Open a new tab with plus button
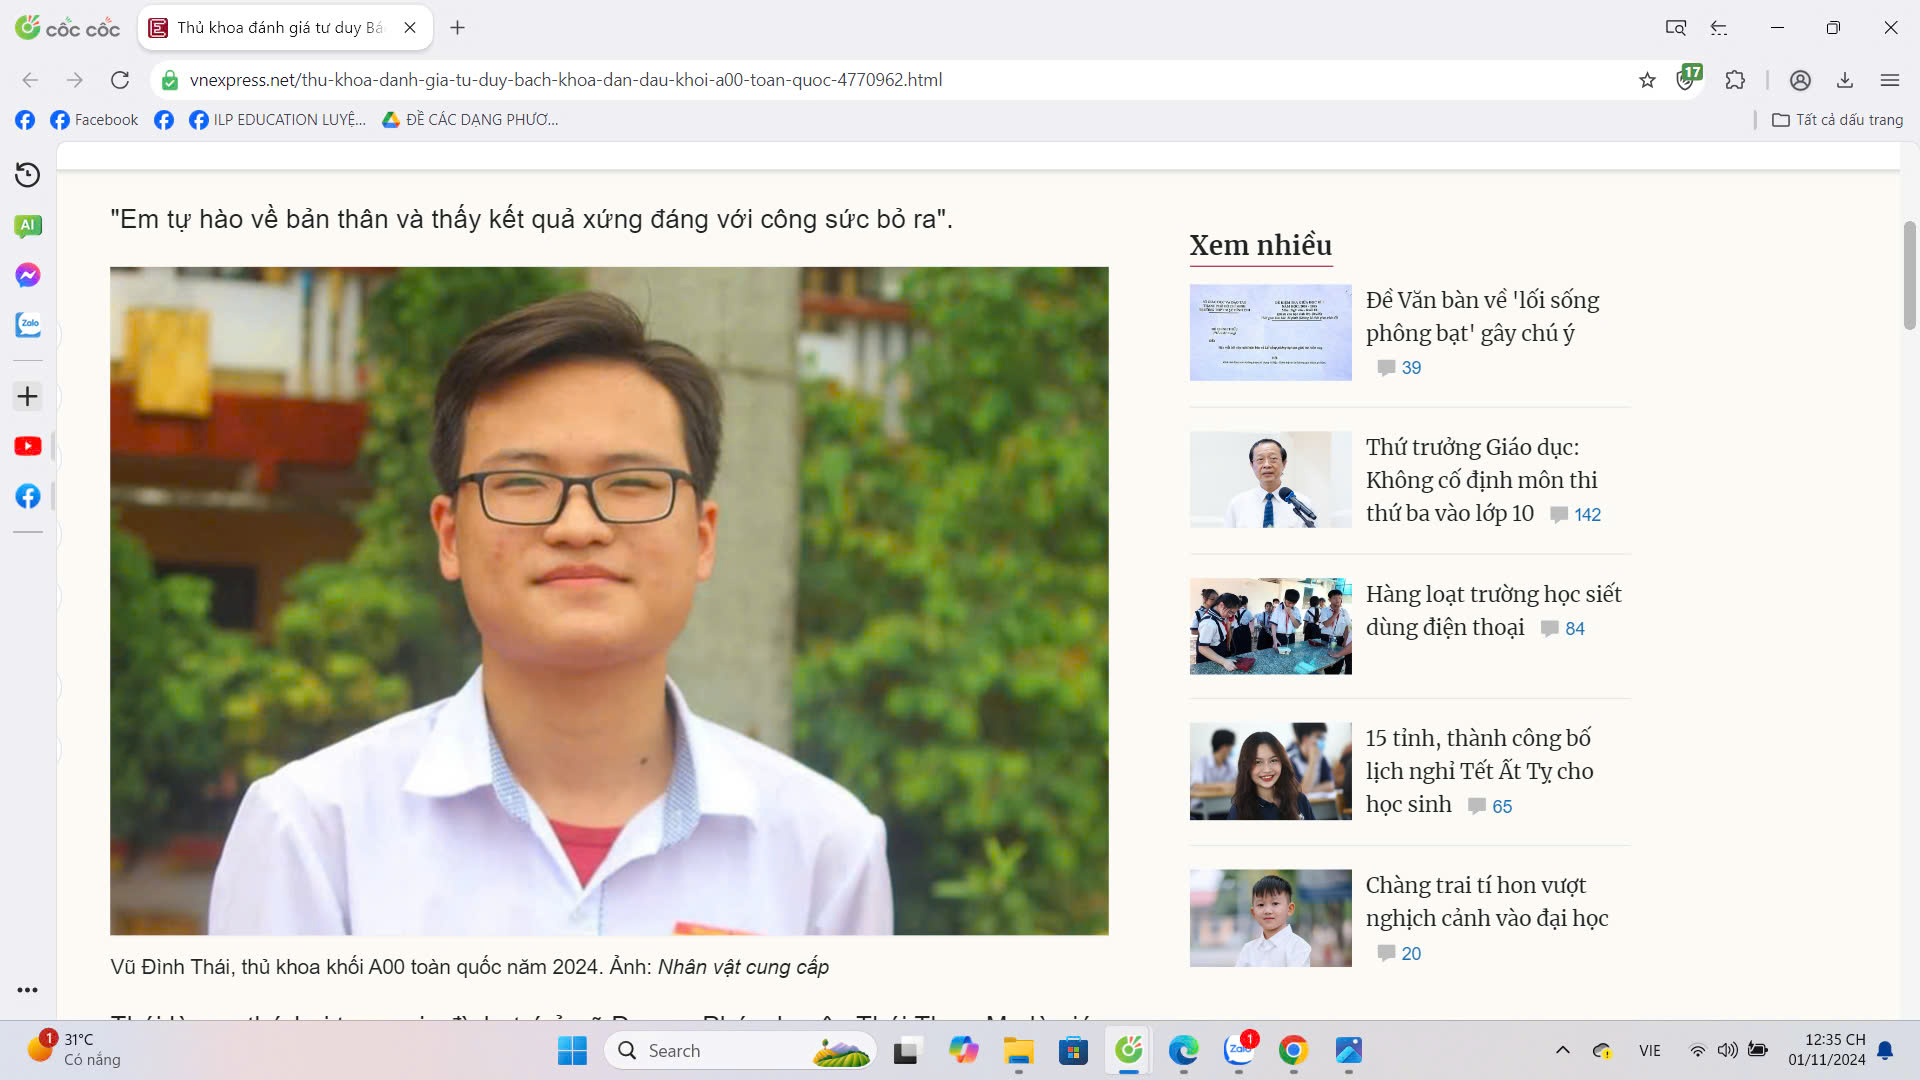1920x1080 pixels. [457, 28]
